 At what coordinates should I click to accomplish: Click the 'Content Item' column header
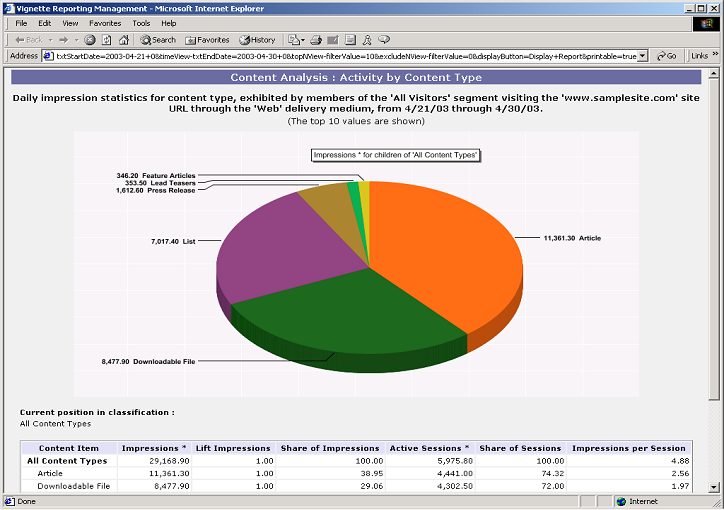(69, 448)
